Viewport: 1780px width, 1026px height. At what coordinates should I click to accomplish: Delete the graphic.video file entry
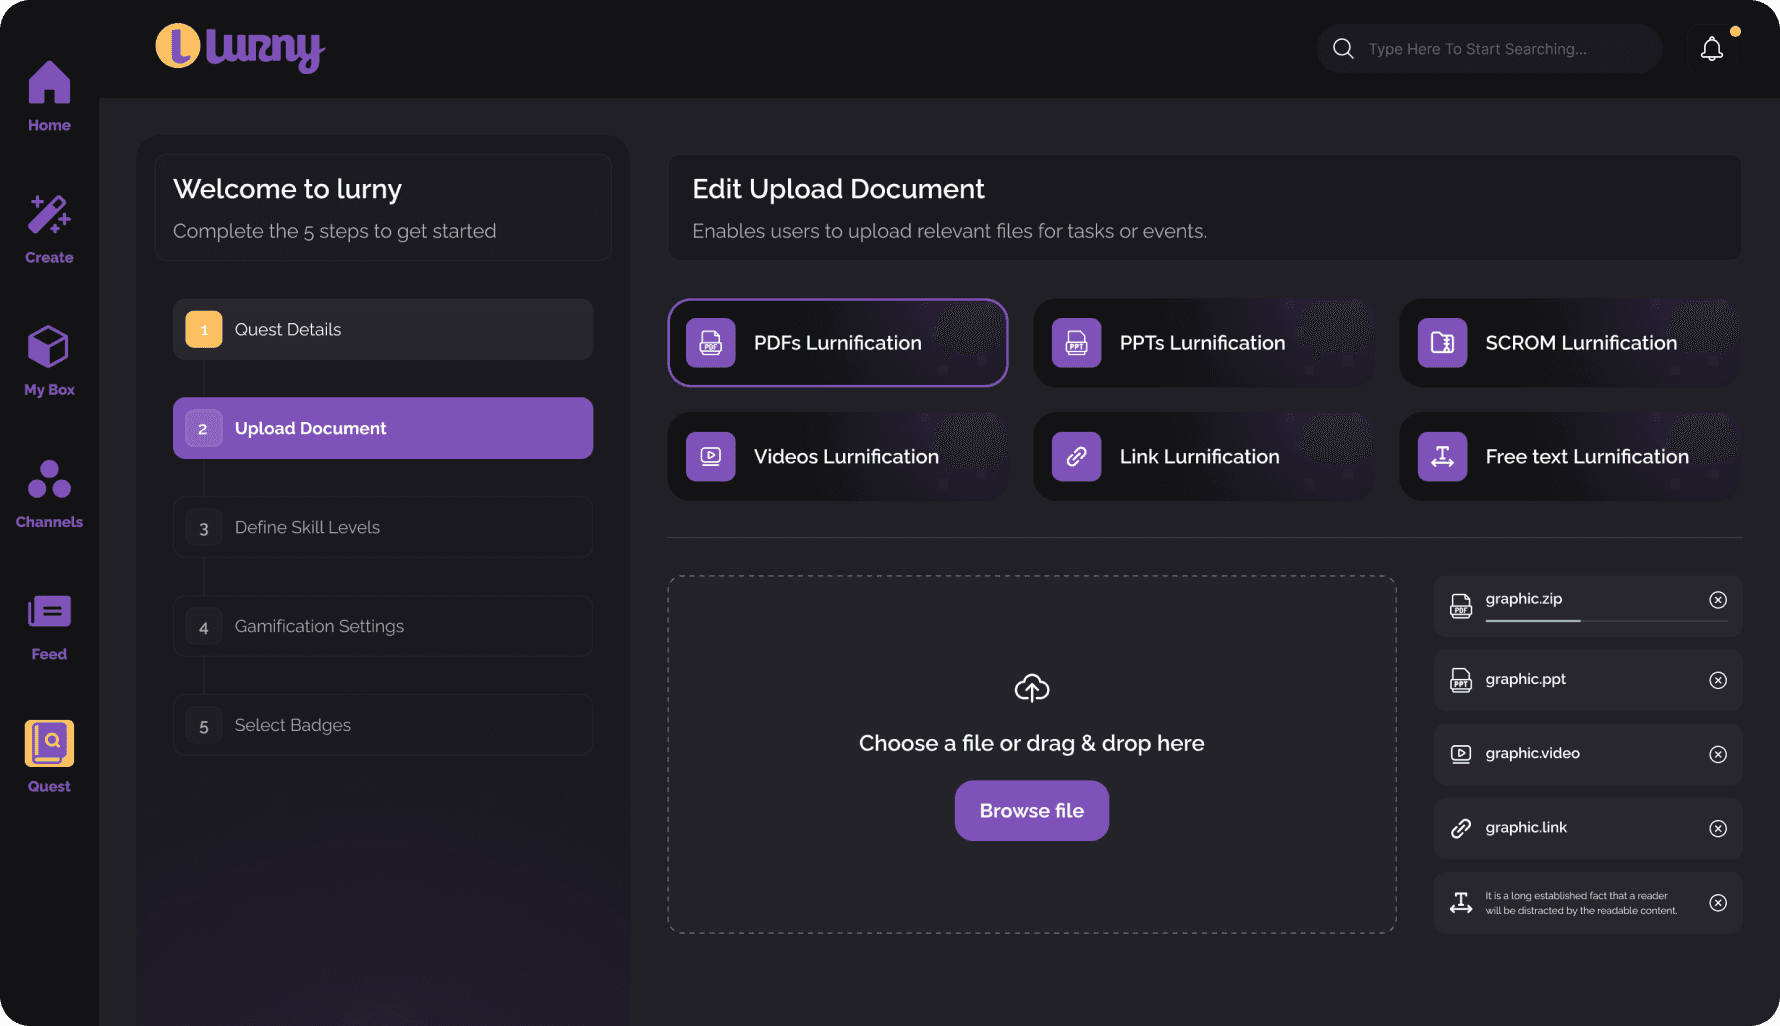[1718, 754]
